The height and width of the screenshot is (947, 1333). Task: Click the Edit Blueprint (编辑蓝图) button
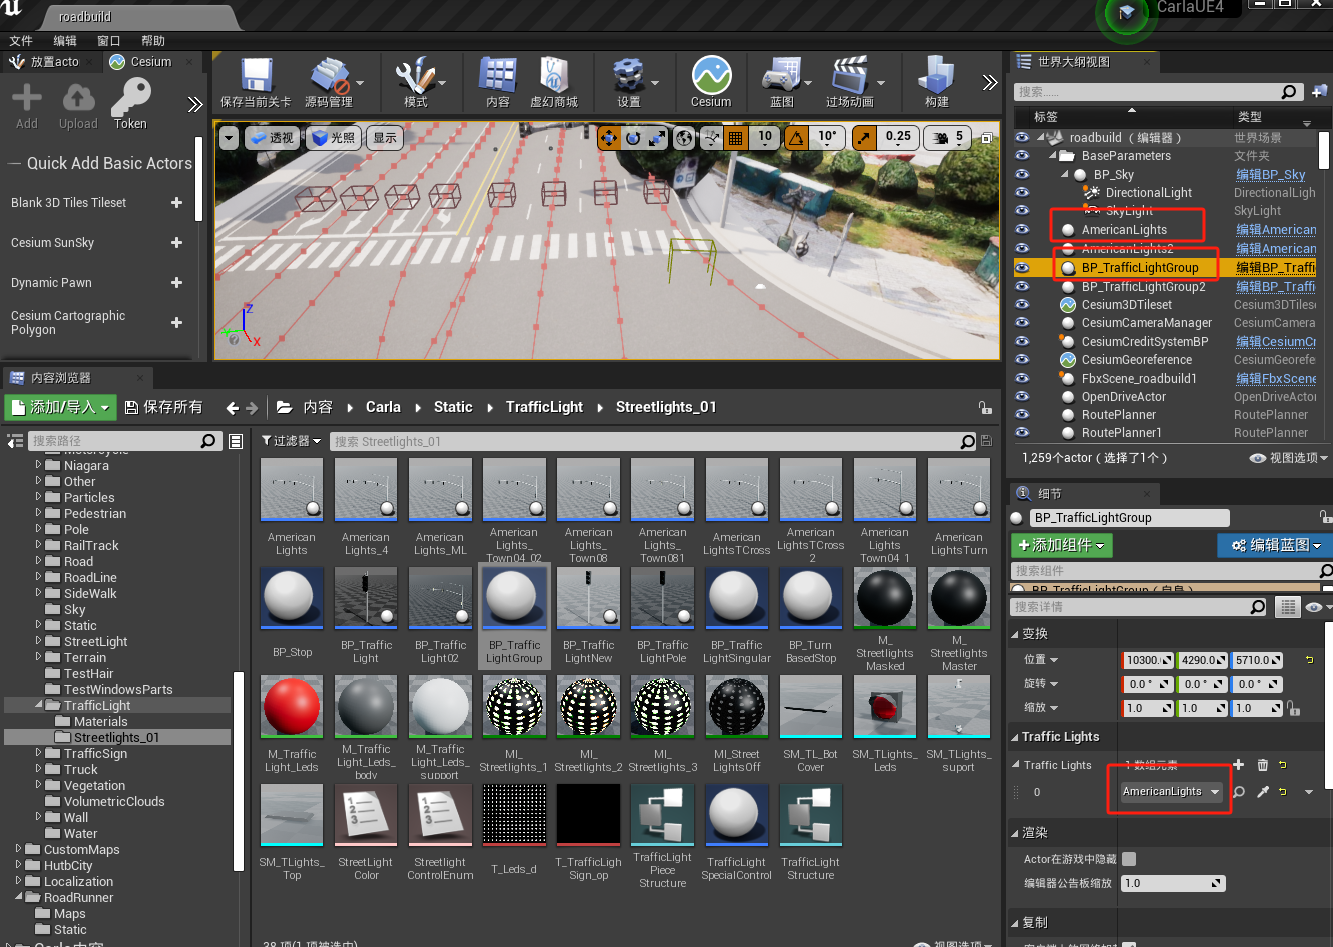[x=1275, y=545]
